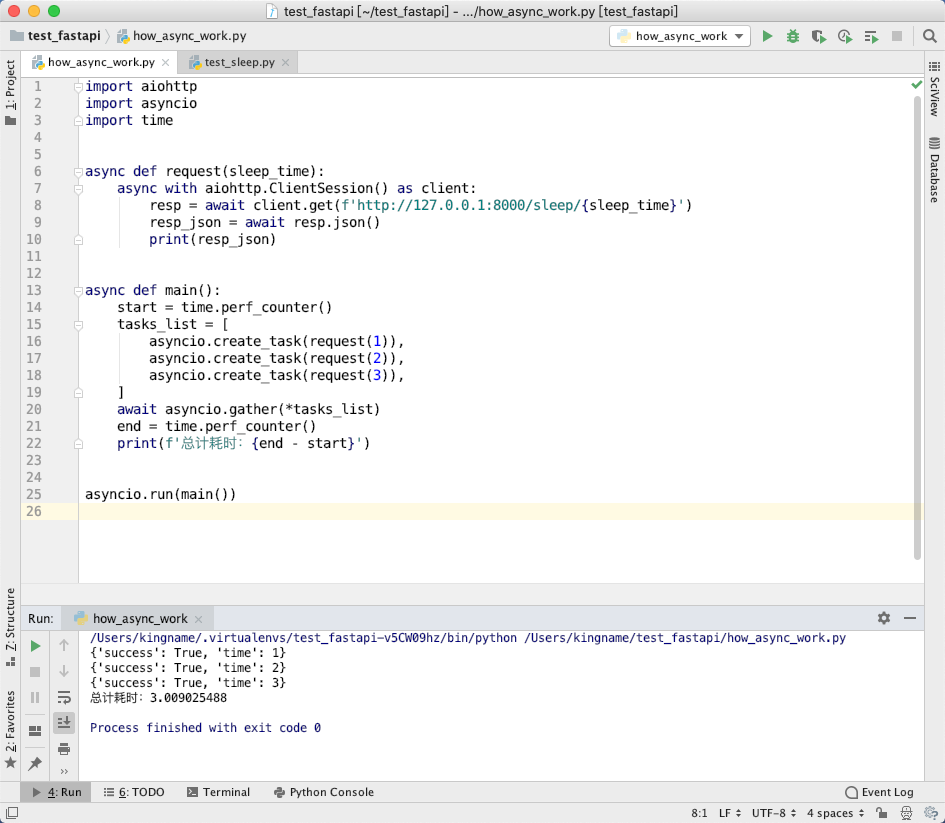Open the SciView side panel
This screenshot has width=945, height=823.
[x=934, y=89]
